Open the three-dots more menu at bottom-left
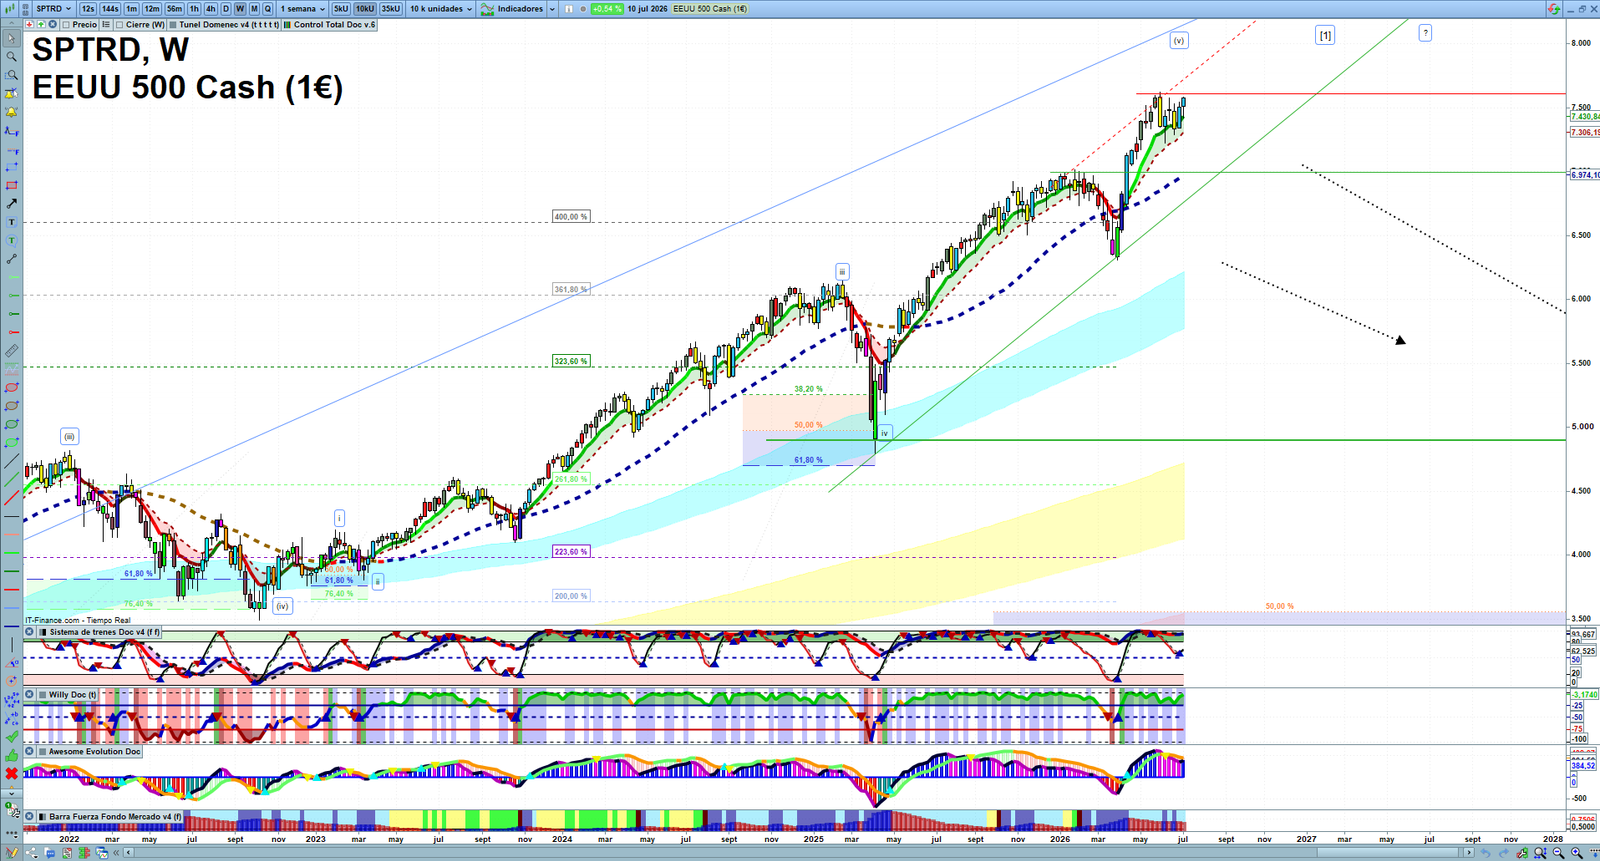The height and width of the screenshot is (861, 1600). (x=11, y=834)
